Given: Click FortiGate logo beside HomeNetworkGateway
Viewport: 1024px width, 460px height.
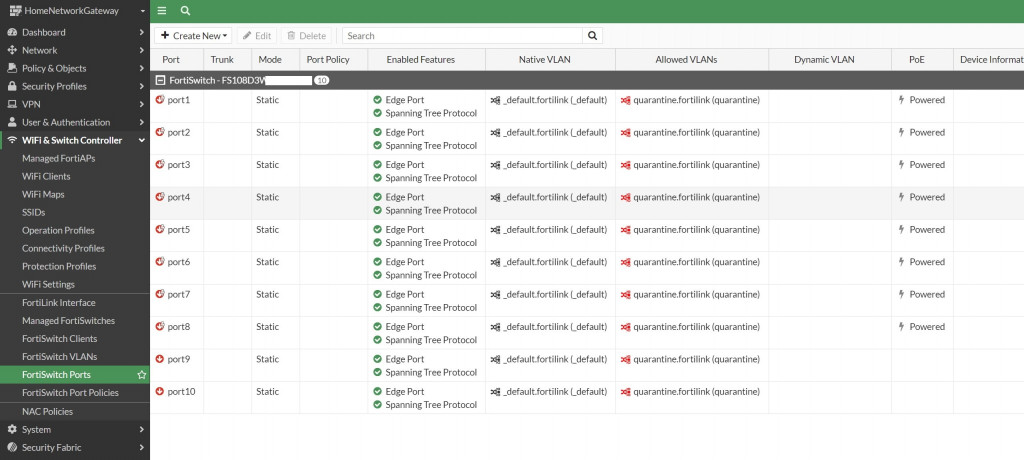Looking at the screenshot, I should pyautogui.click(x=15, y=10).
